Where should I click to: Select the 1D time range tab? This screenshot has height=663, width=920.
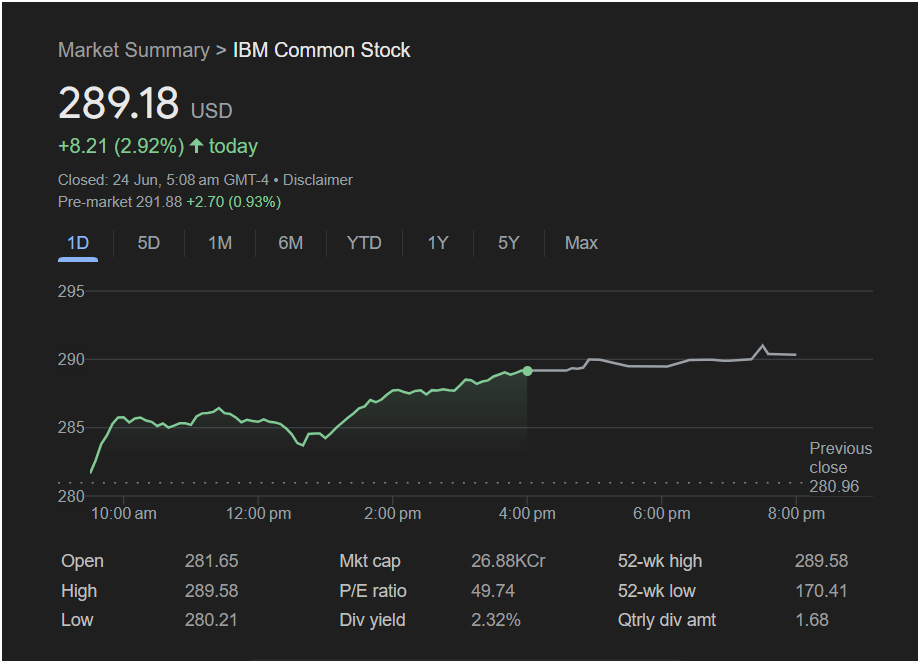point(78,243)
